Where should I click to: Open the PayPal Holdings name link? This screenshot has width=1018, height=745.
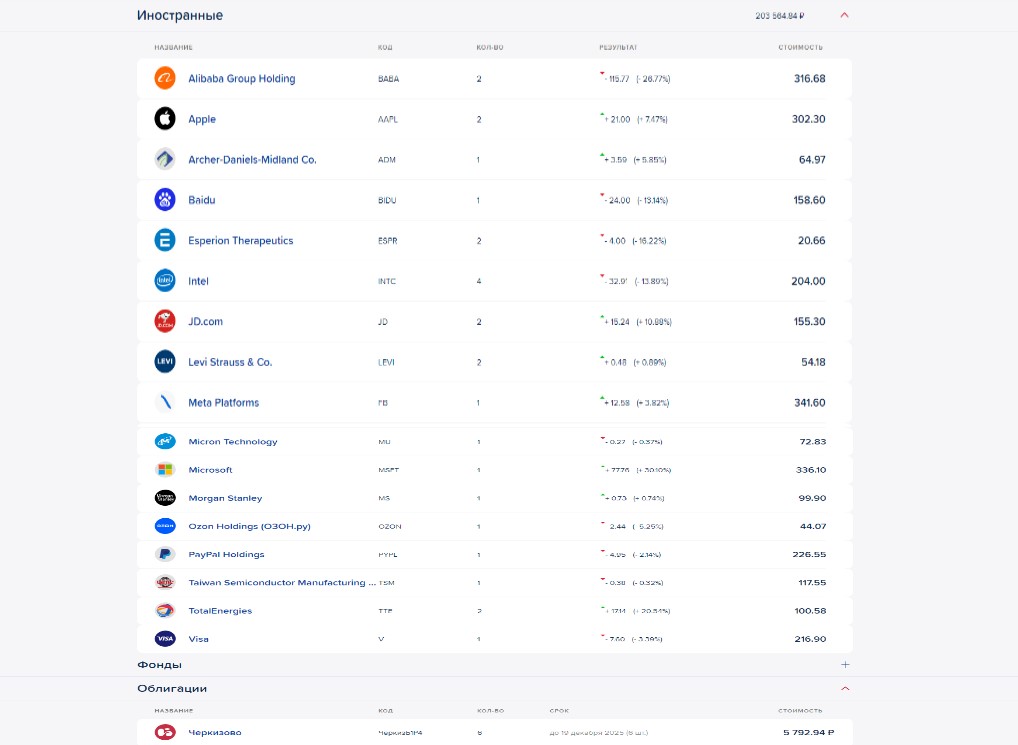tap(227, 554)
